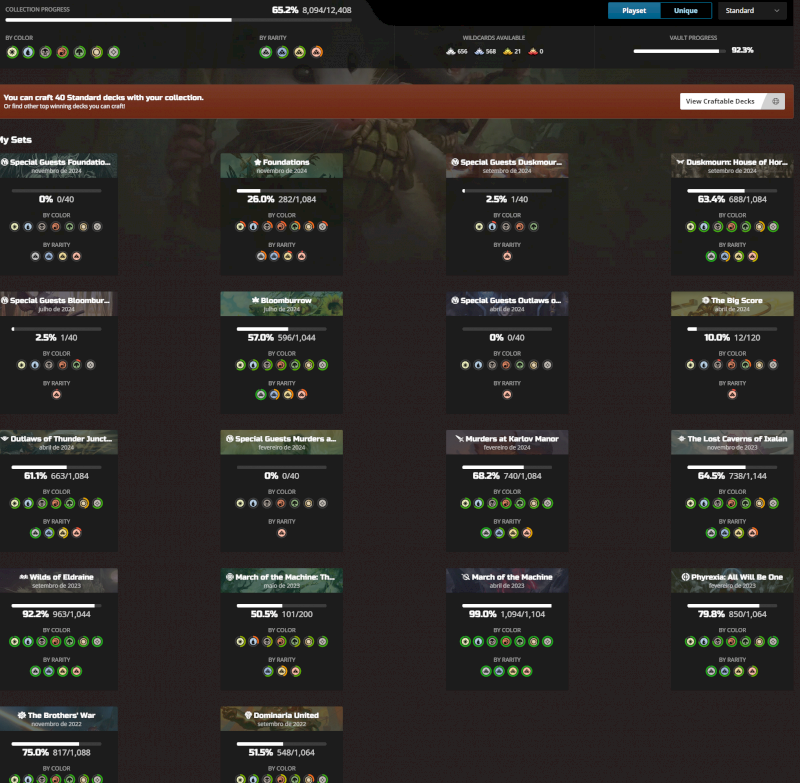
Task: Click the '101/200' March of the Machine: Th... count
Action: pos(296,614)
